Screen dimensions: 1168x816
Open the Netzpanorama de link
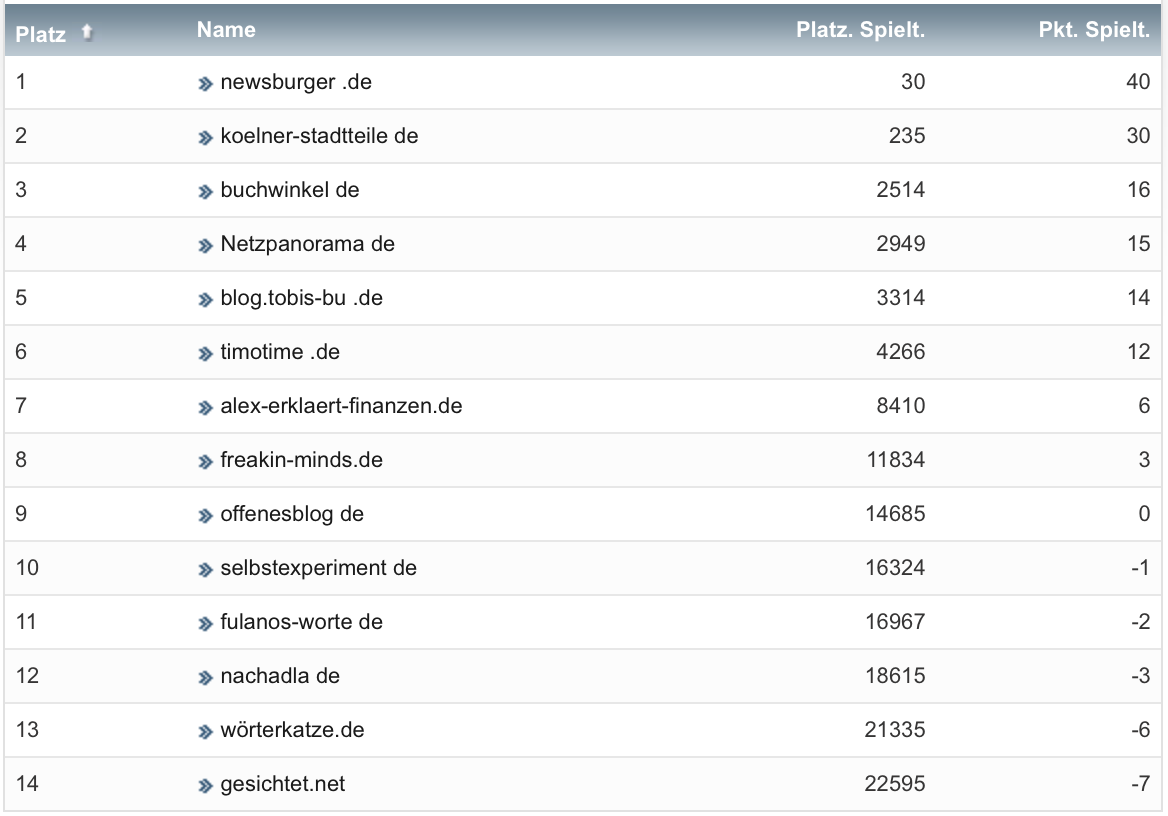click(x=307, y=244)
